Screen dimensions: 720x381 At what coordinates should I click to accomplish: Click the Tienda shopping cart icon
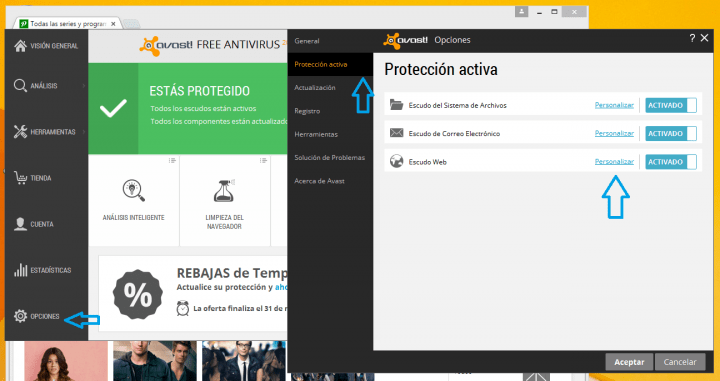(20, 178)
